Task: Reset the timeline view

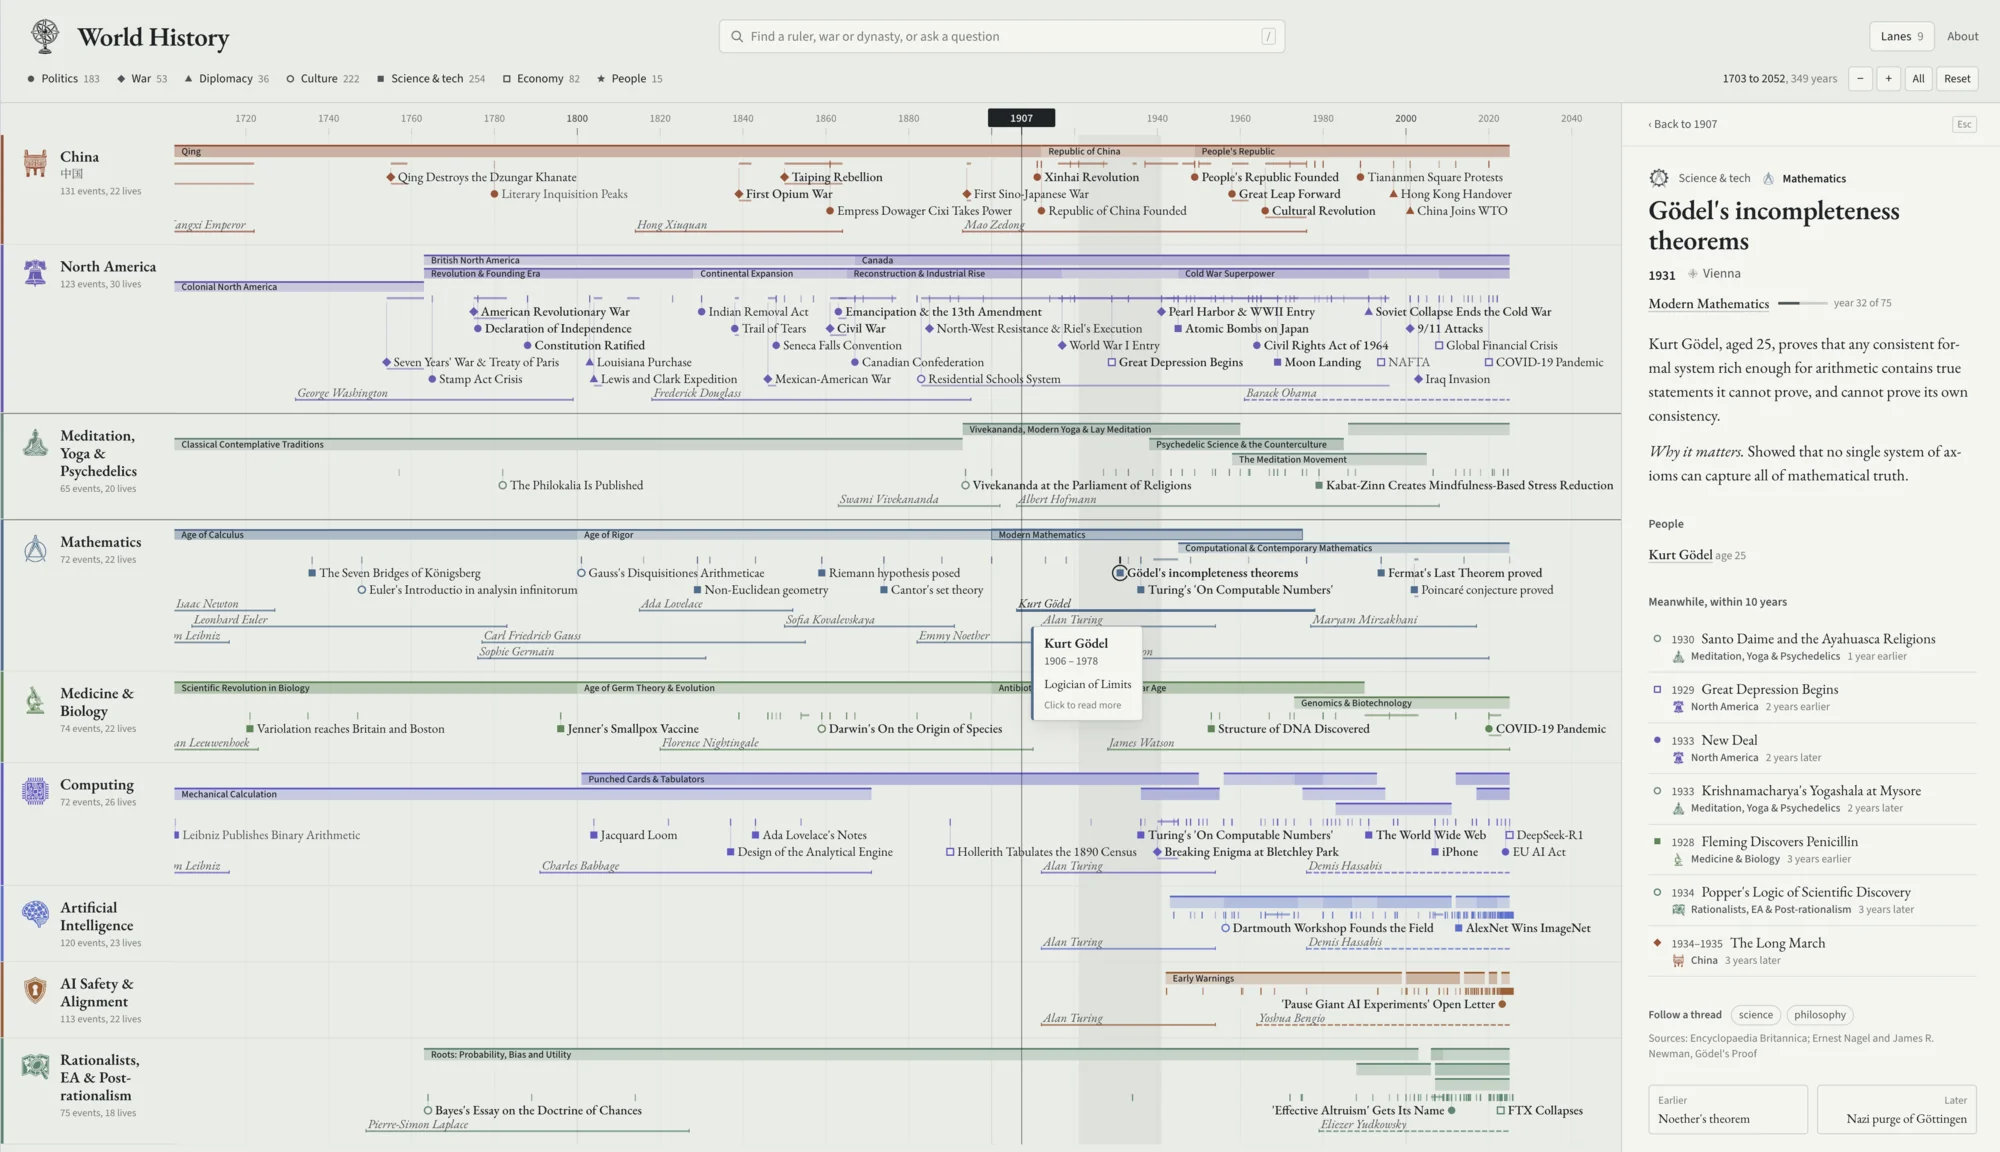Action: pos(1957,79)
